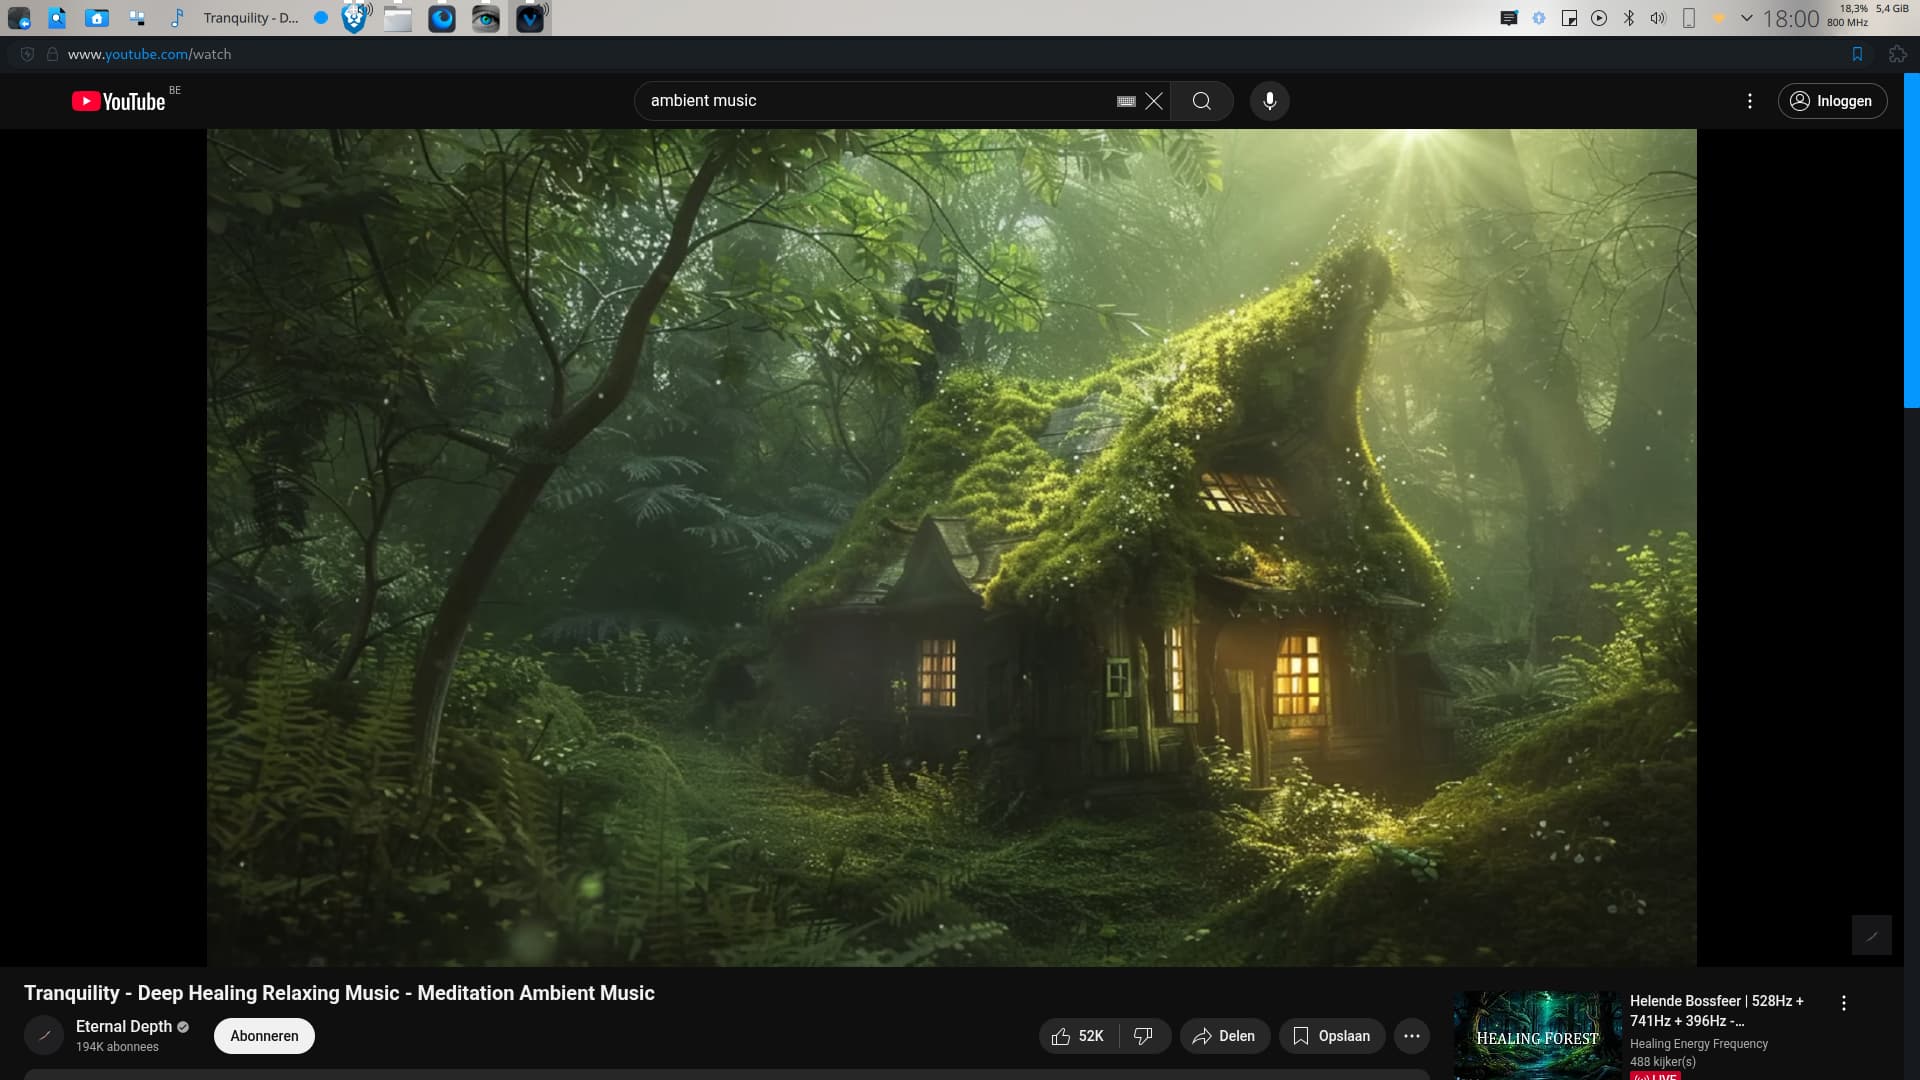1920x1080 pixels.
Task: Click the magnifier search button
Action: point(1201,101)
